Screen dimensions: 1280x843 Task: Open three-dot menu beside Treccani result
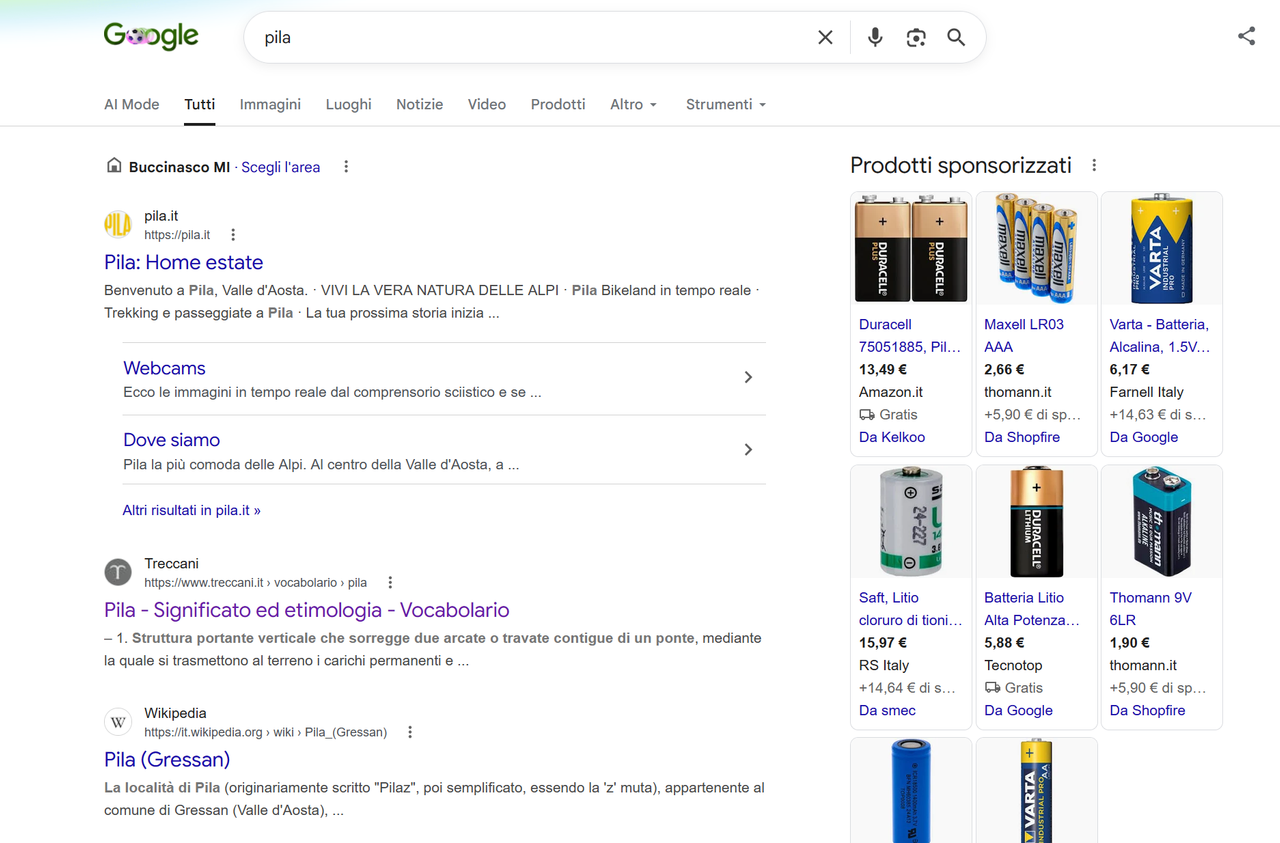(390, 582)
